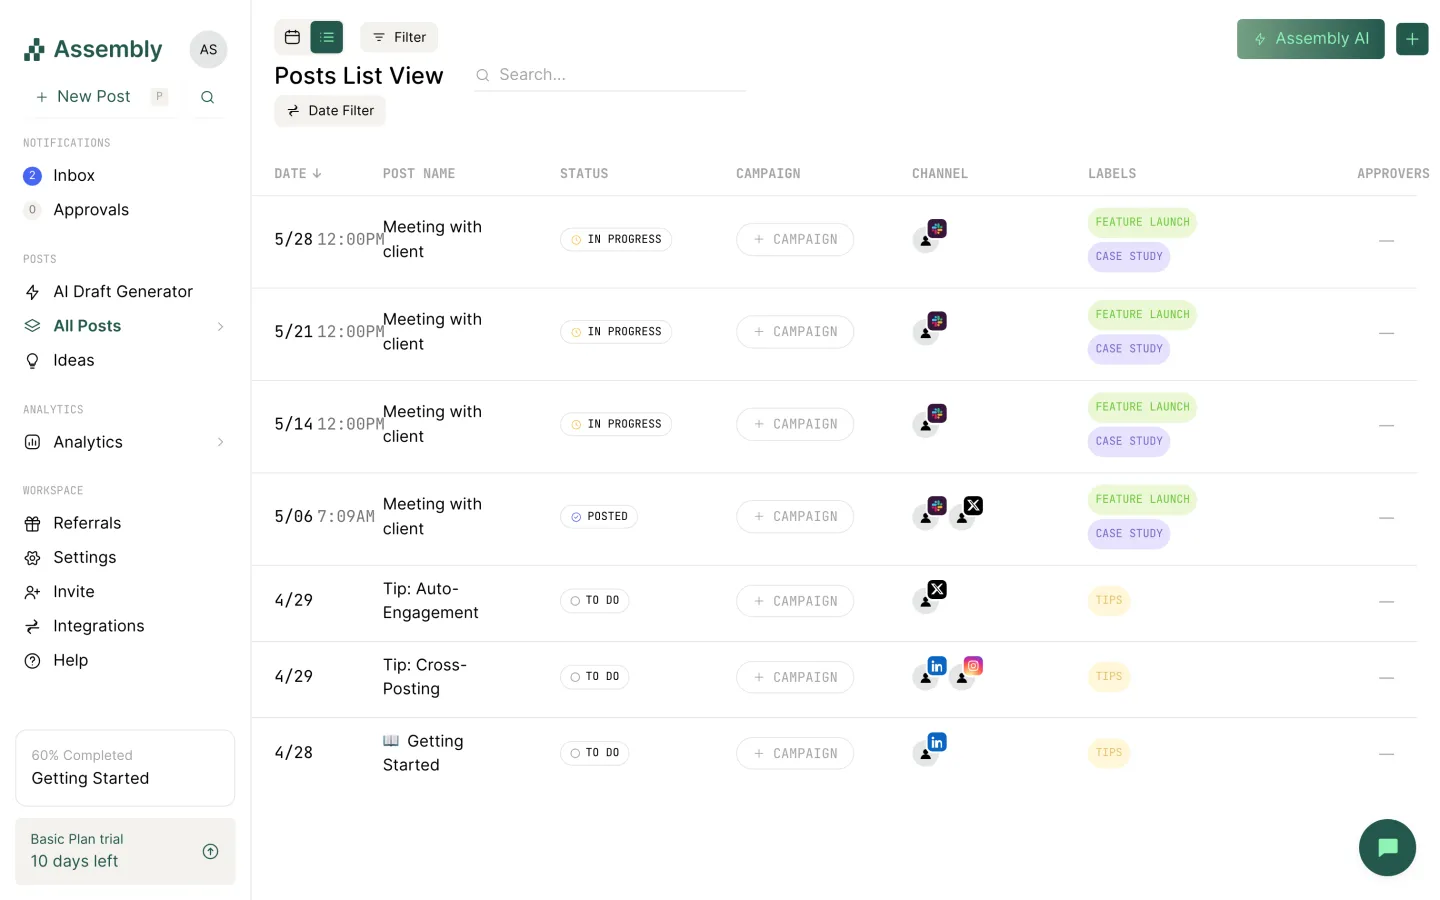This screenshot has width=1440, height=900.
Task: Click the upgrade arrow on Basic Plan trial
Action: [x=210, y=852]
